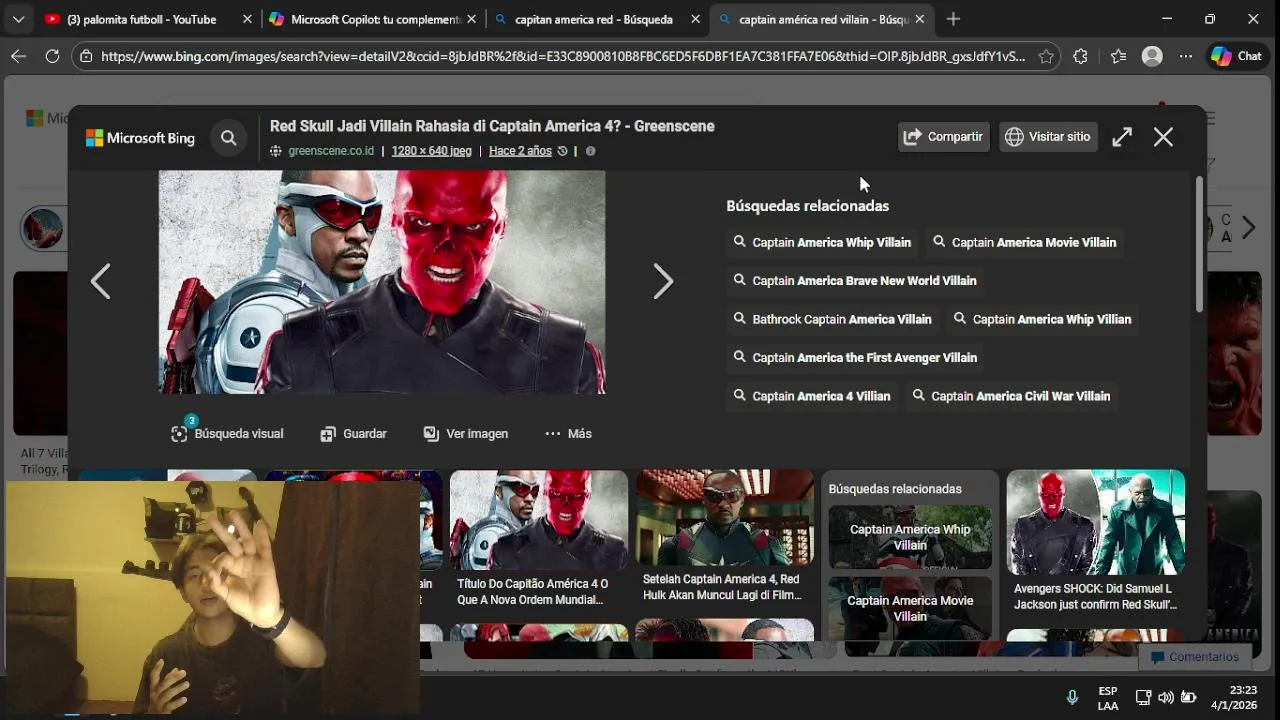Add page to favorites star
This screenshot has height=720, width=1280.
coord(1045,56)
